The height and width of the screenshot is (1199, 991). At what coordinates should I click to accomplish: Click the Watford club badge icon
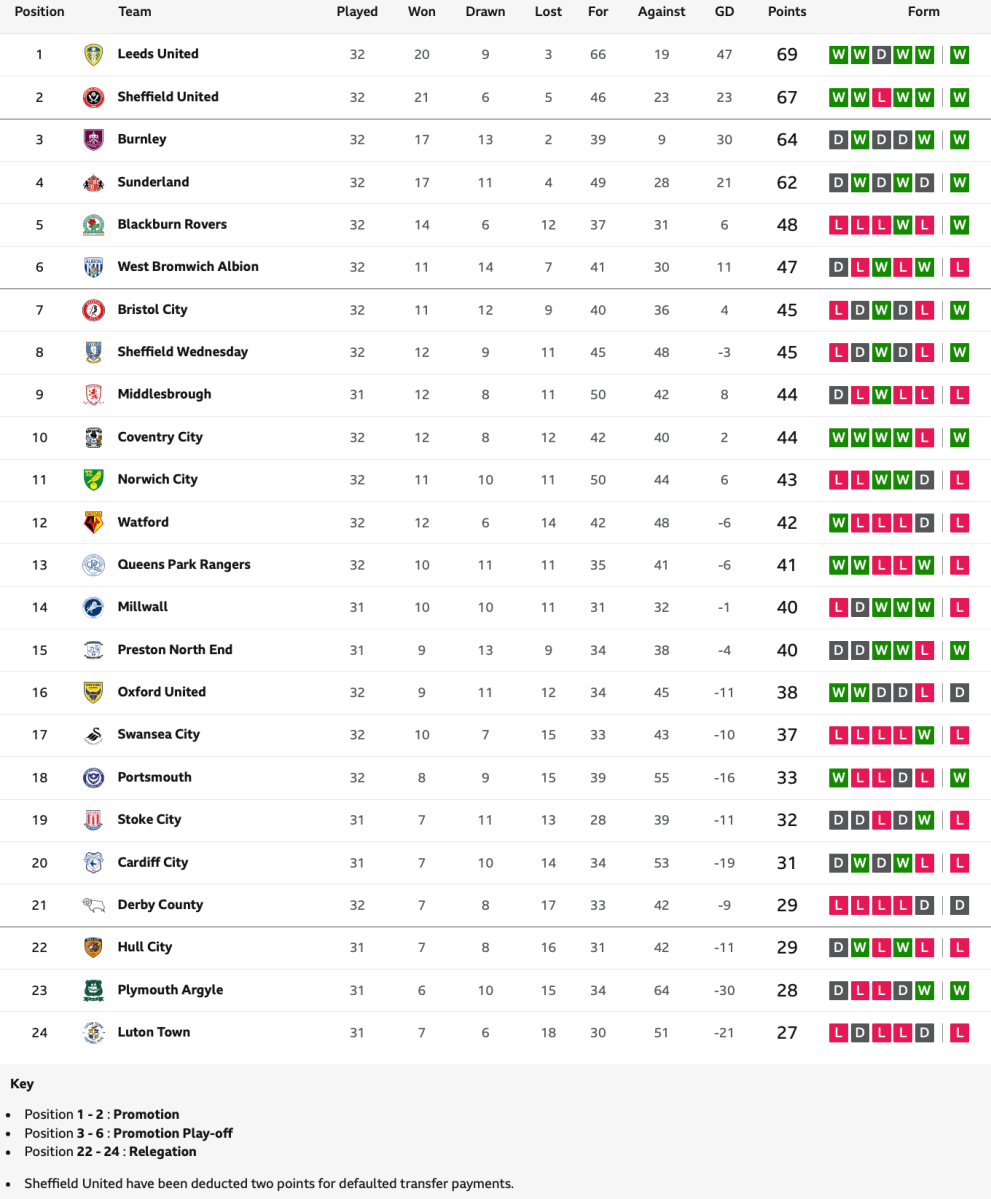pyautogui.click(x=93, y=522)
